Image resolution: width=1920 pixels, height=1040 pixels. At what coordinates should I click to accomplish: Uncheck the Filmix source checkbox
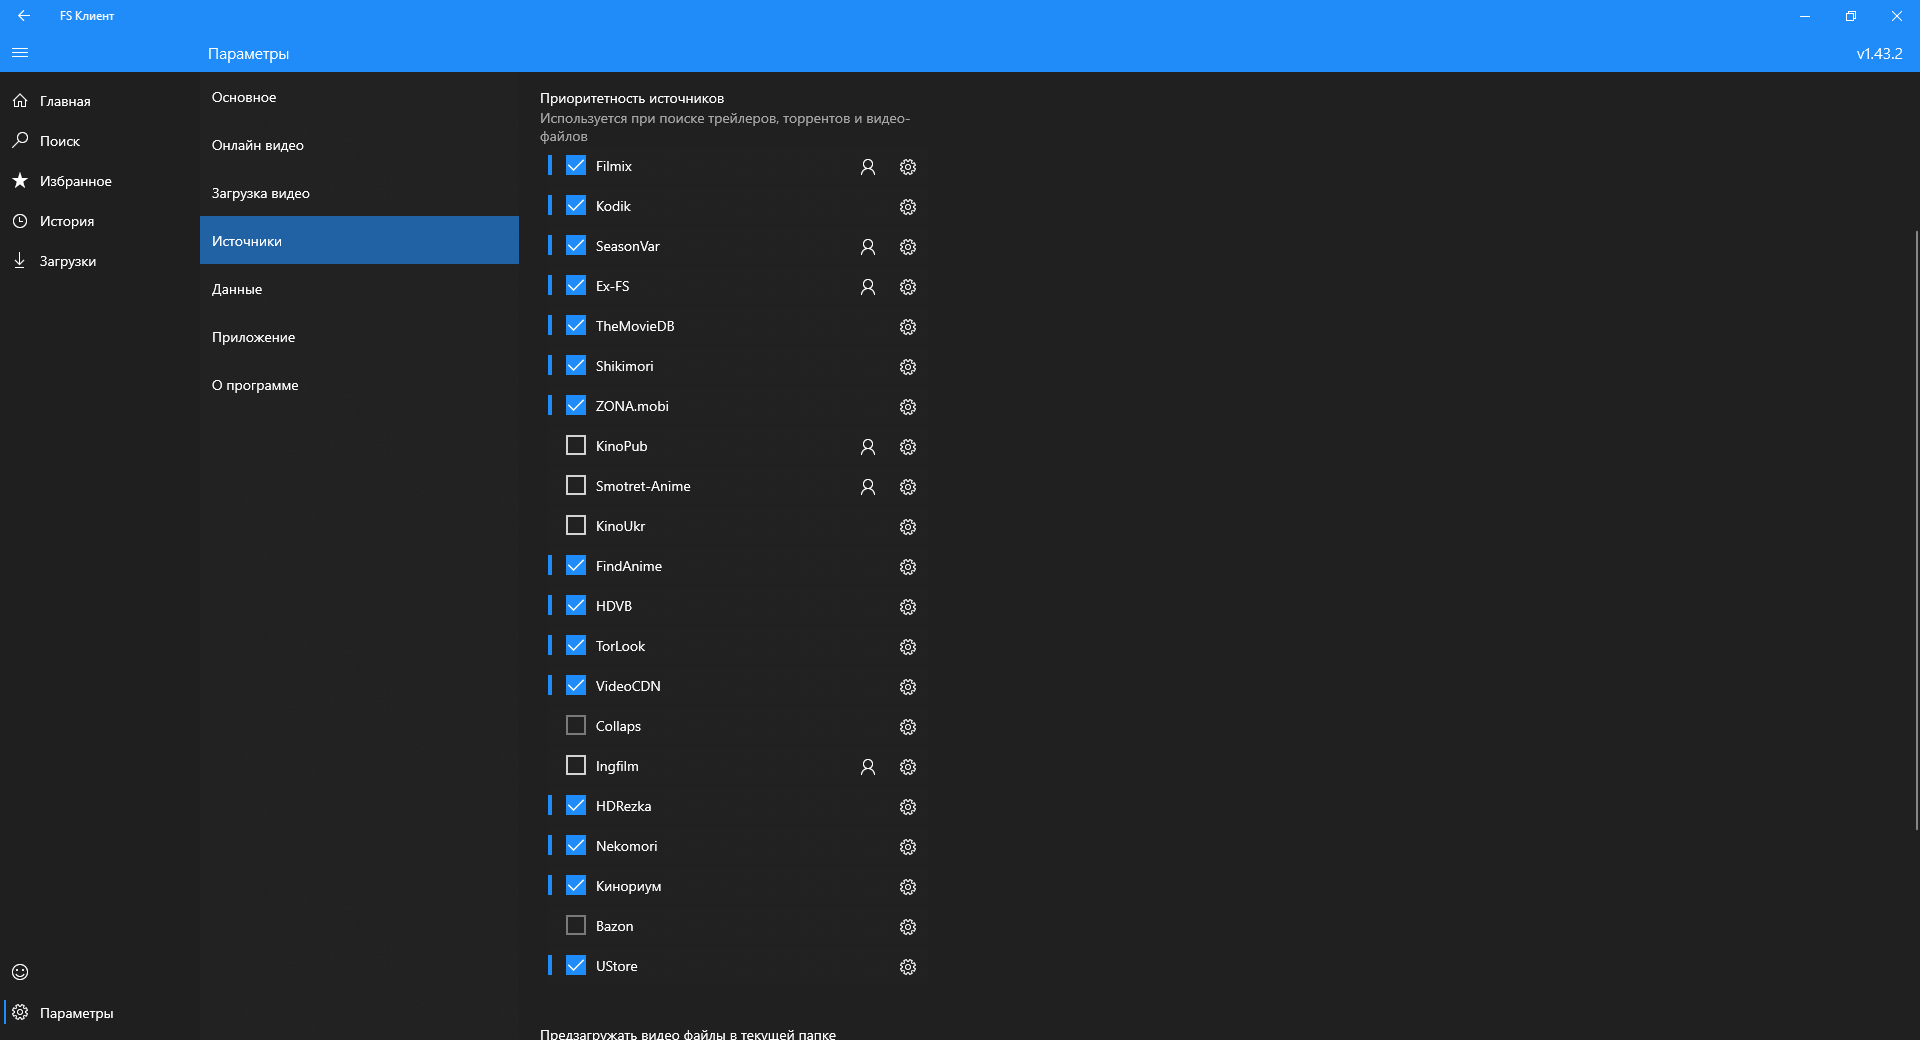[x=576, y=166]
